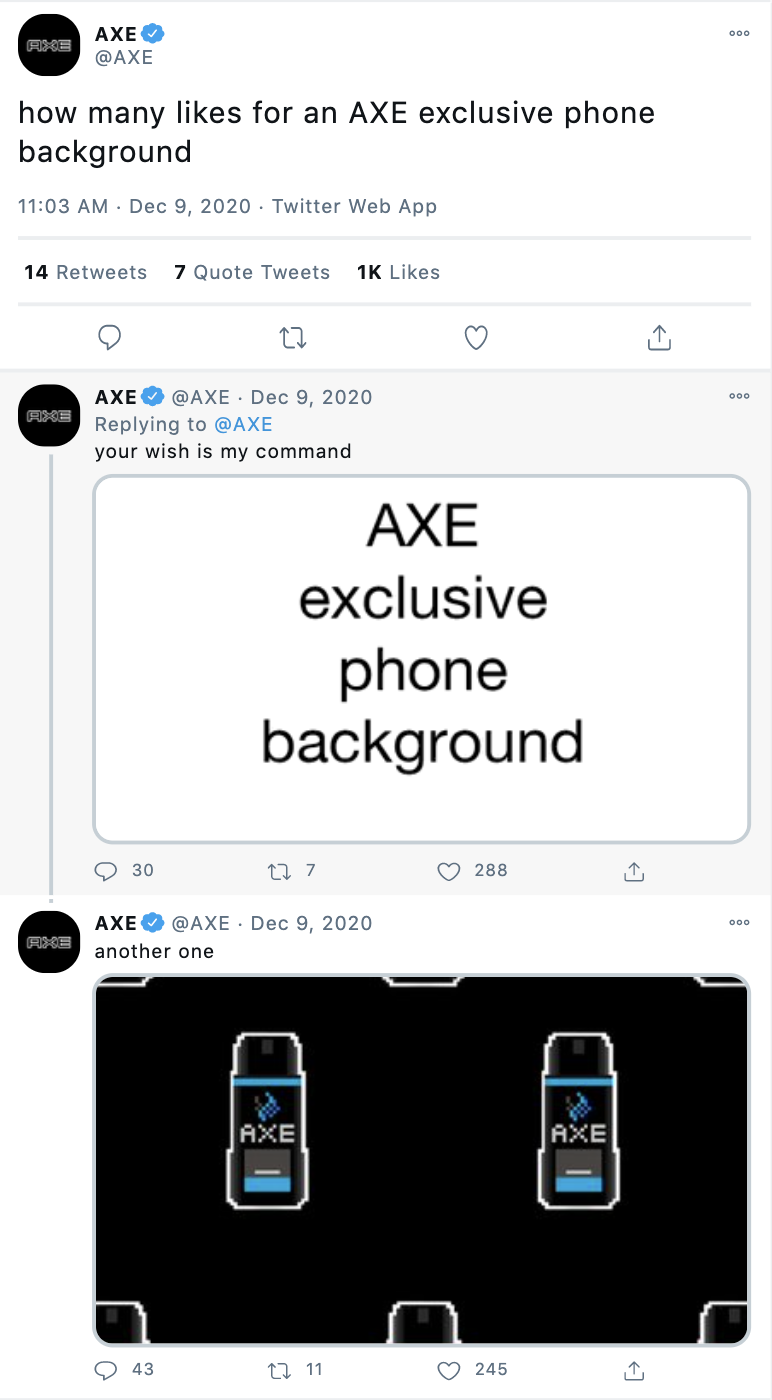The height and width of the screenshot is (1400, 772).
Task: Retweet the main AXE tweet
Action: point(293,338)
